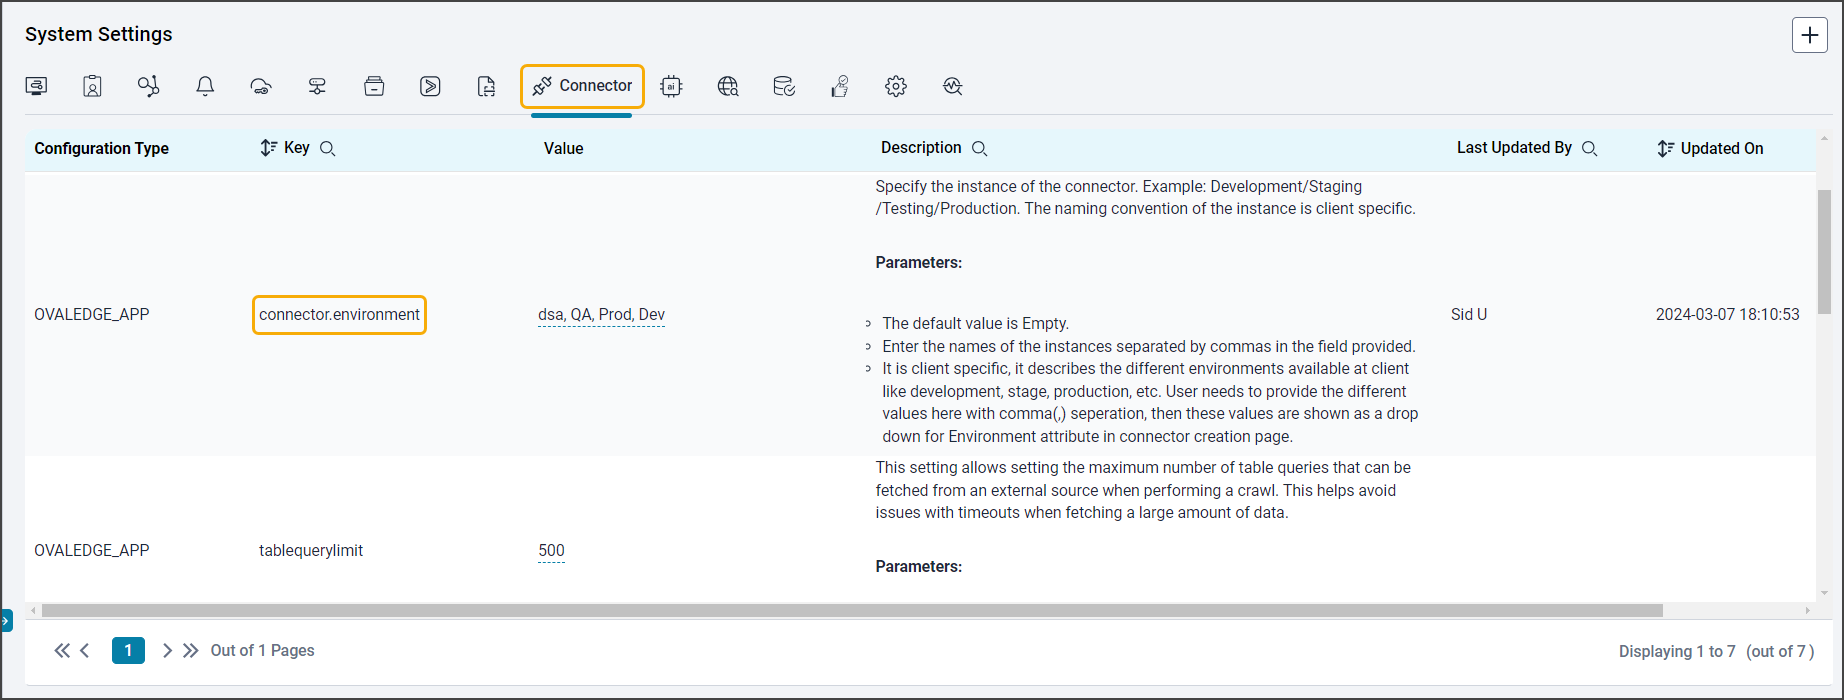Click the Displaying 1 to 7 text
This screenshot has width=1844, height=700.
1677,651
